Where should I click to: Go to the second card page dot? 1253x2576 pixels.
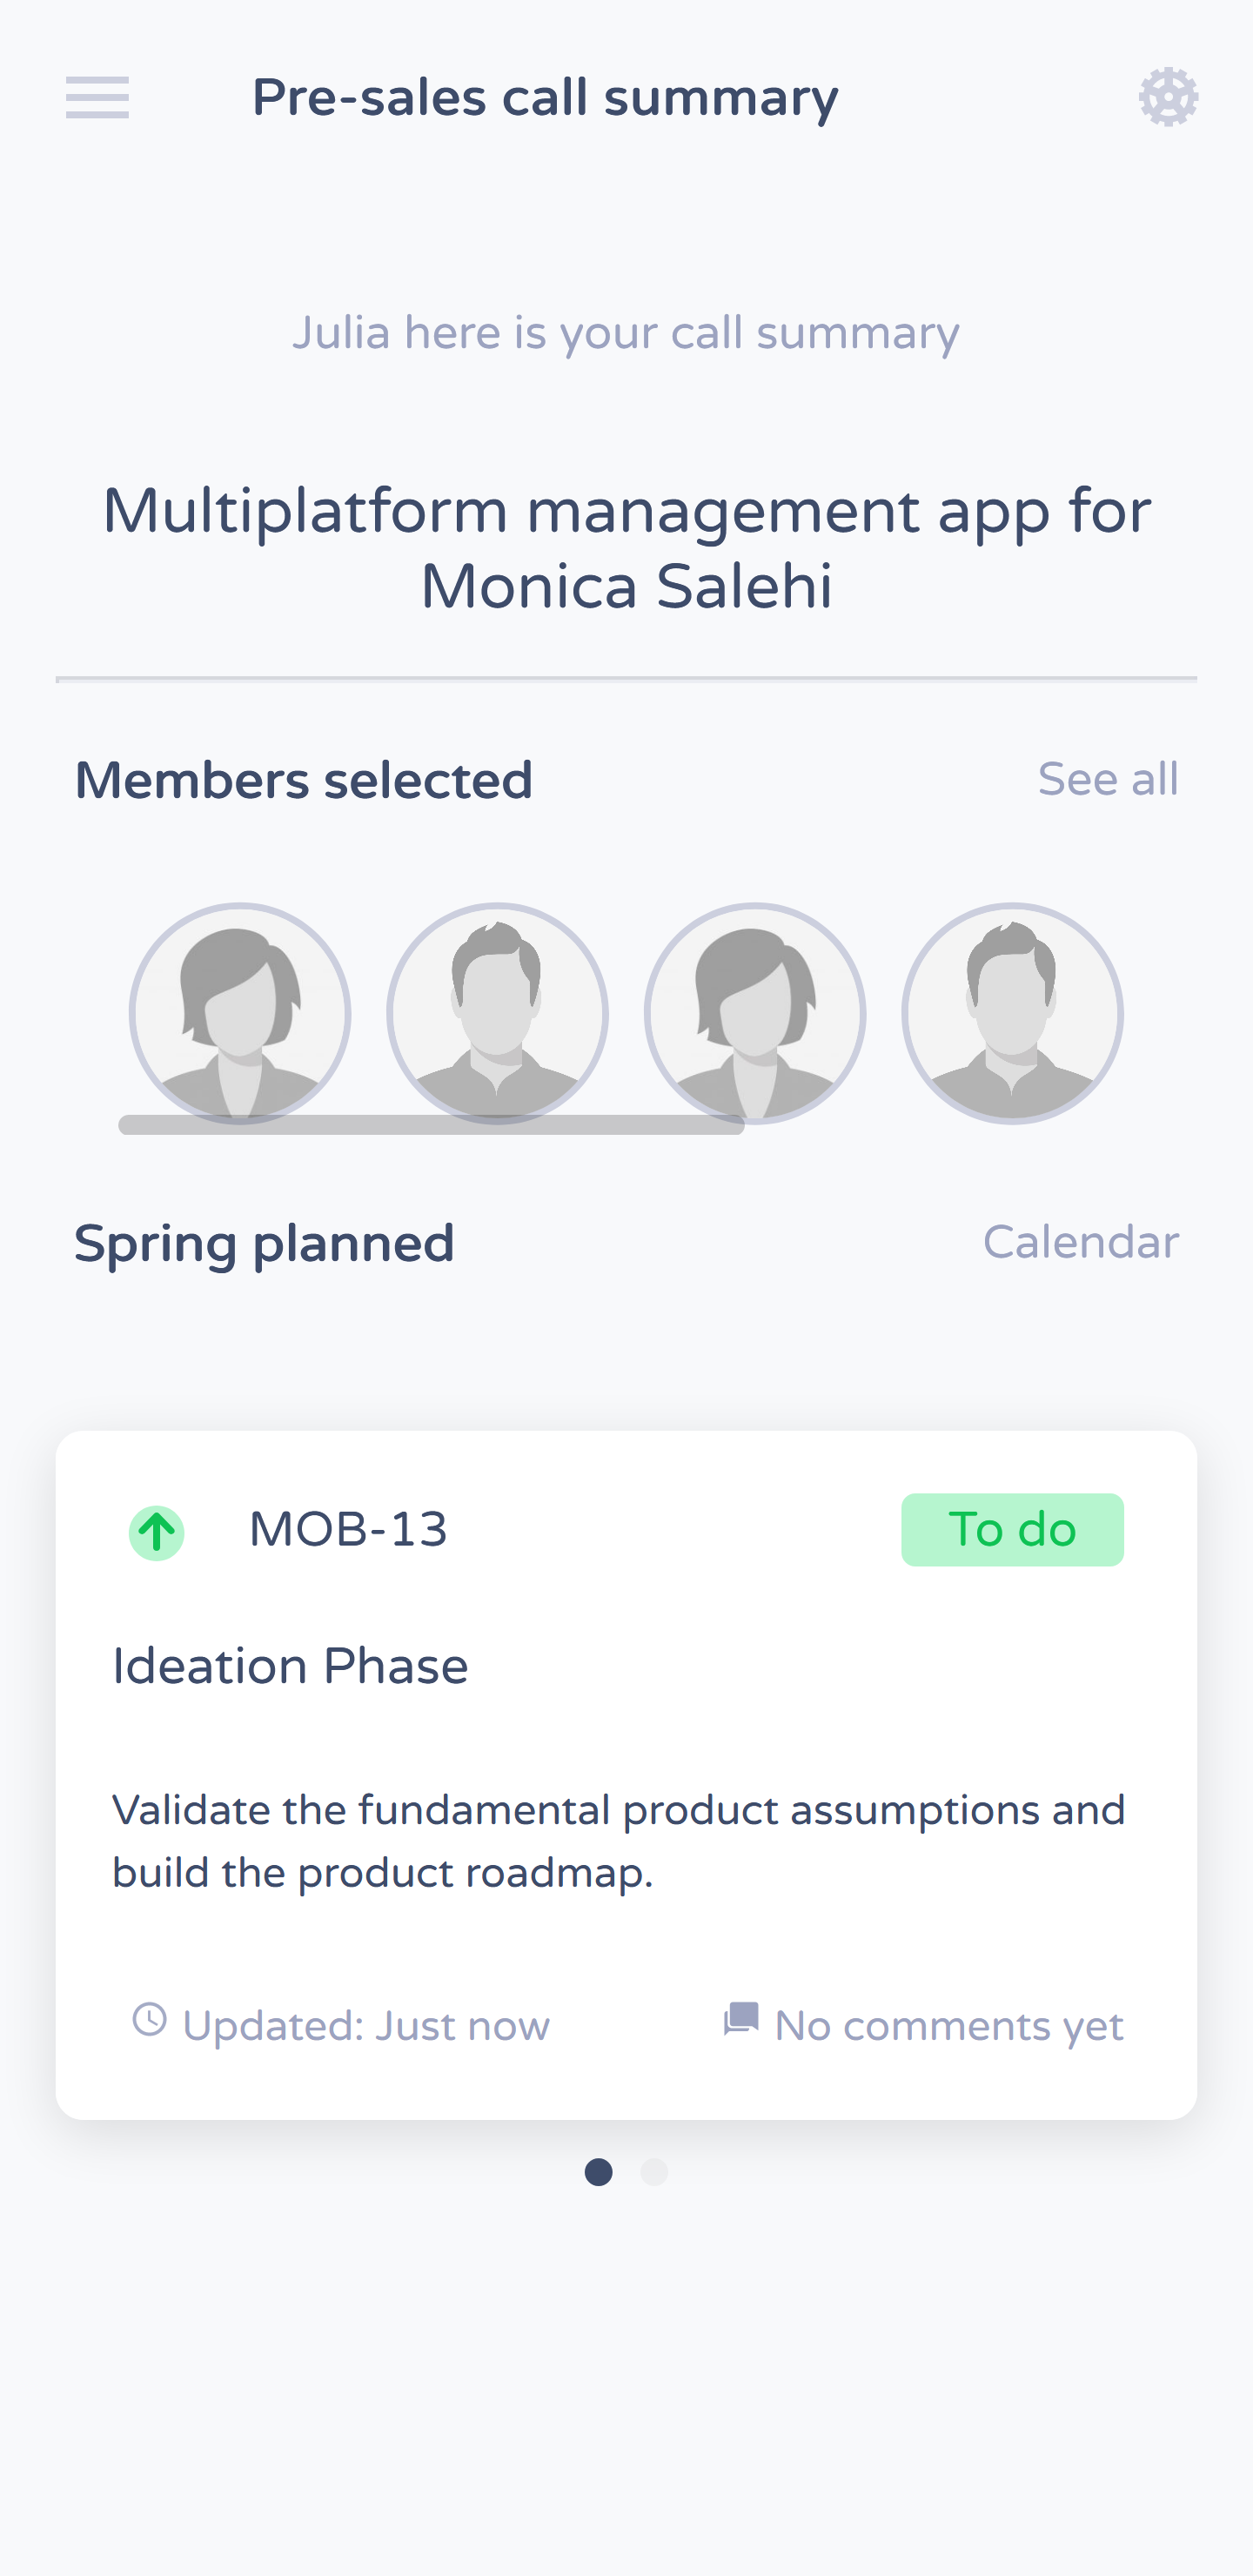(654, 2172)
